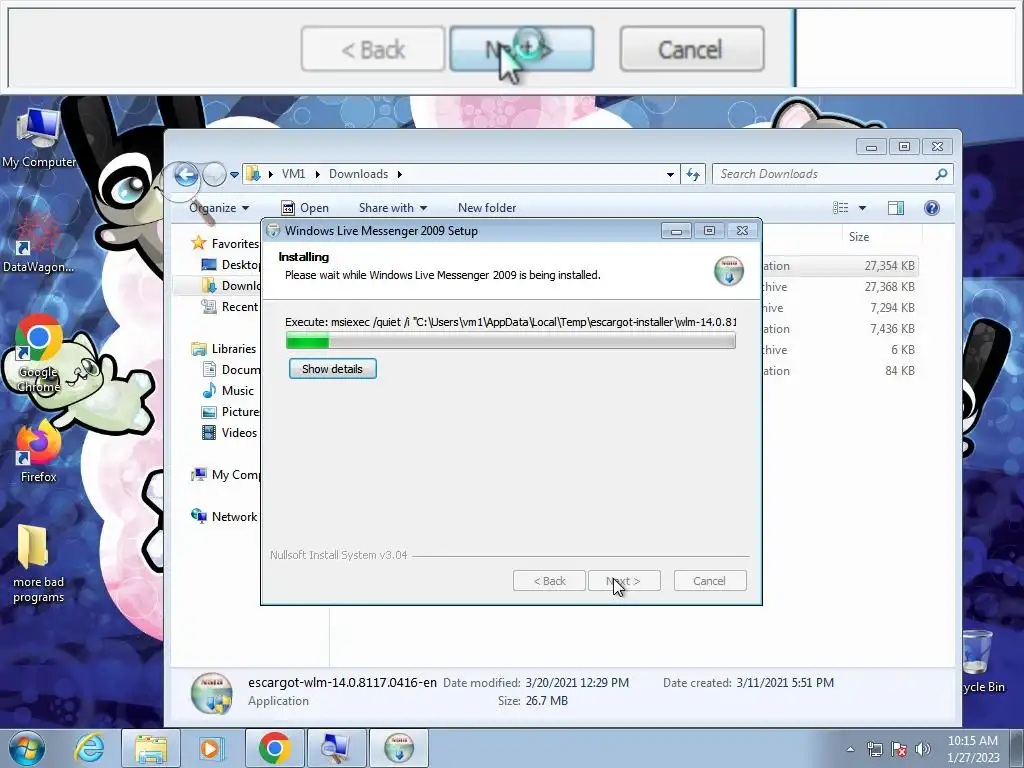Click Open in Explorer toolbar
Viewport: 1024px width, 768px height.
click(305, 208)
